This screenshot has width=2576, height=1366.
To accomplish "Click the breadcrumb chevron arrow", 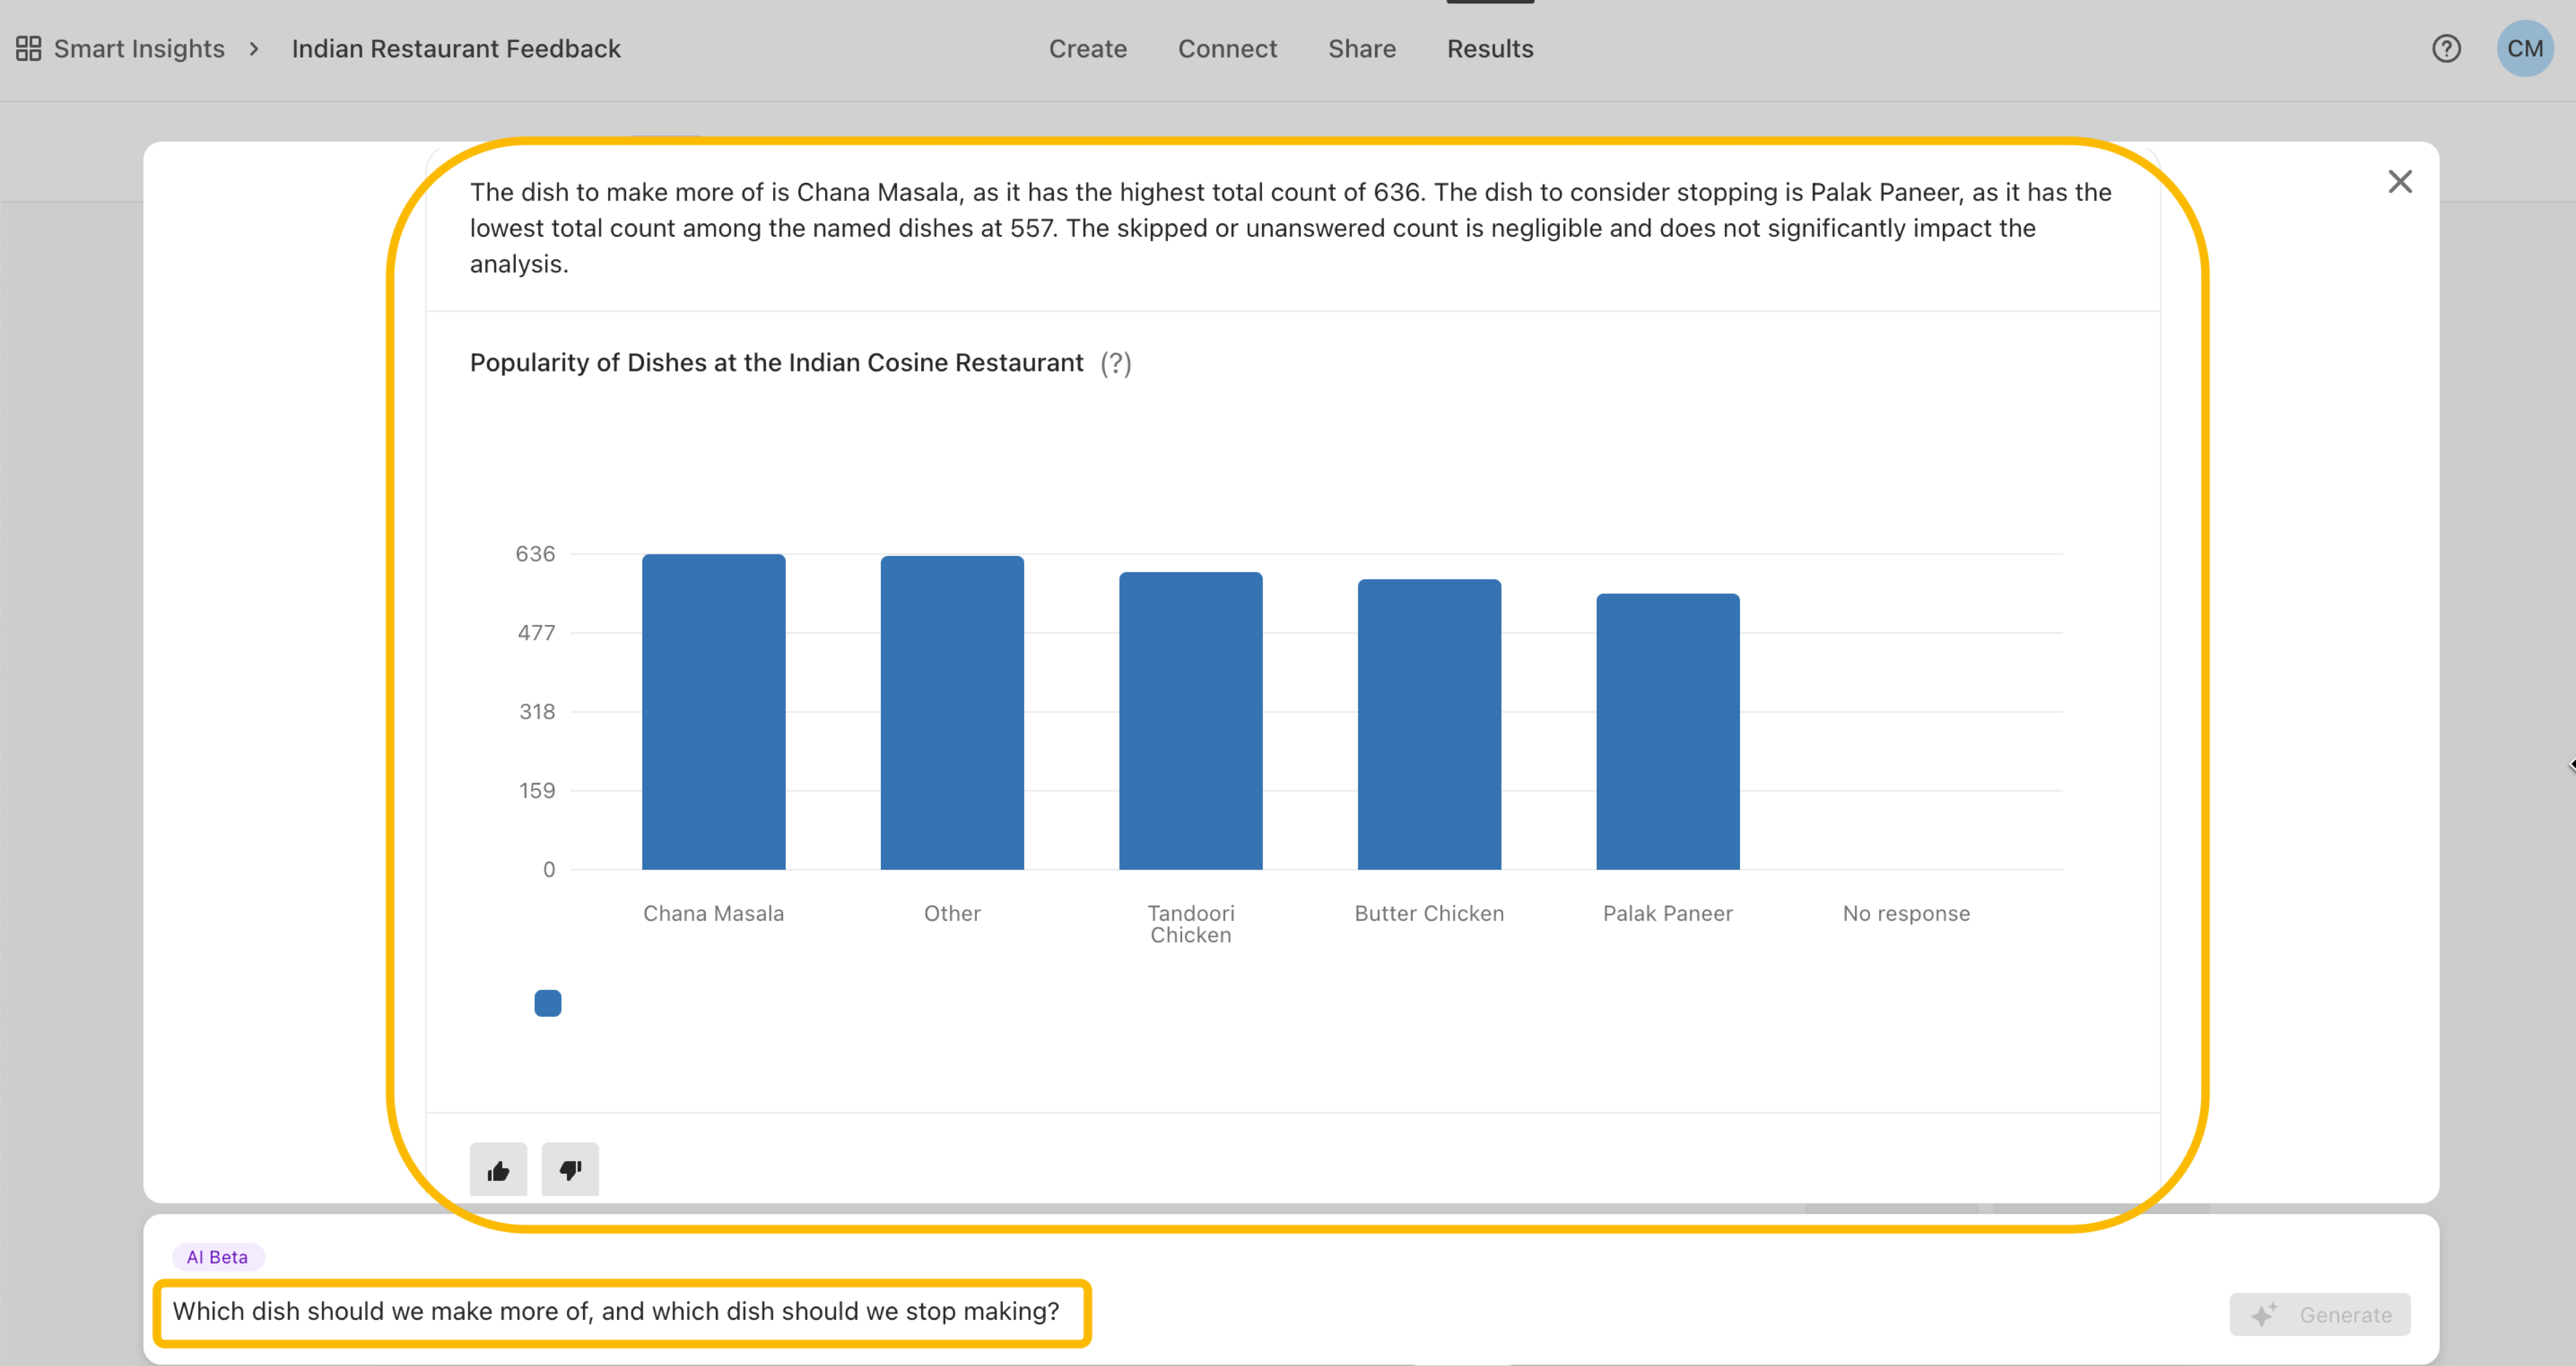I will click(x=254, y=48).
